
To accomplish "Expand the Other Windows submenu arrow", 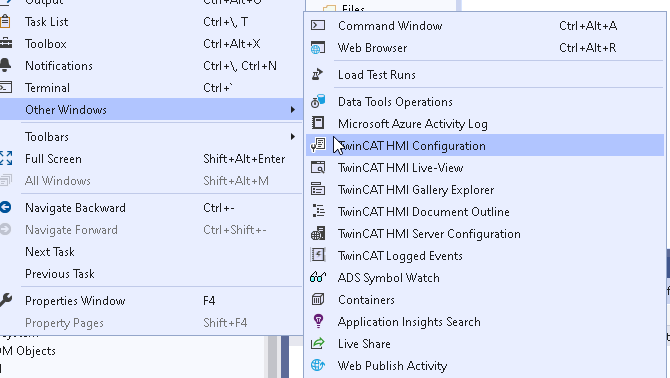I will coord(293,110).
